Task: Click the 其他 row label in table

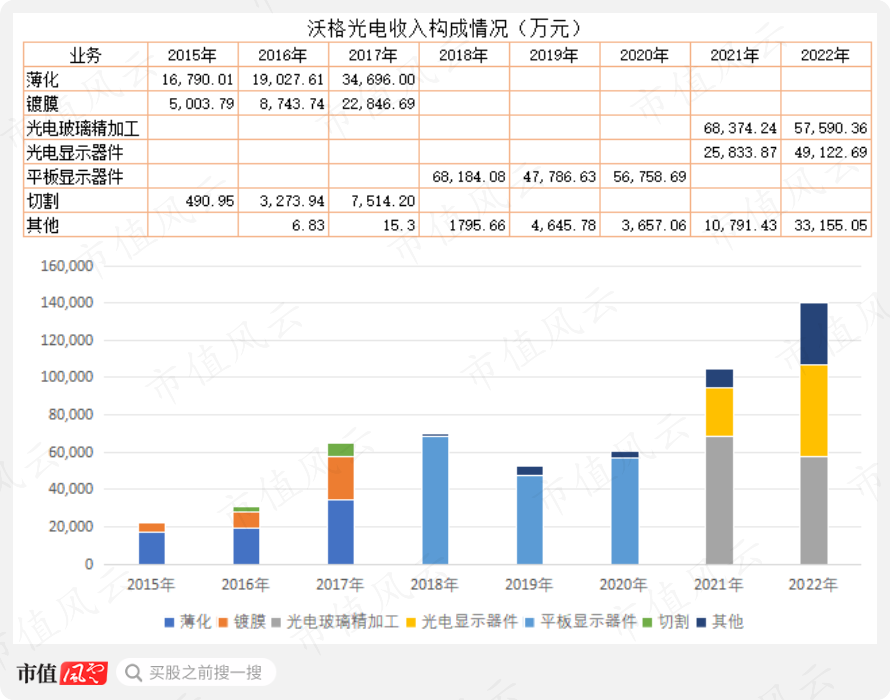Action: (42, 225)
